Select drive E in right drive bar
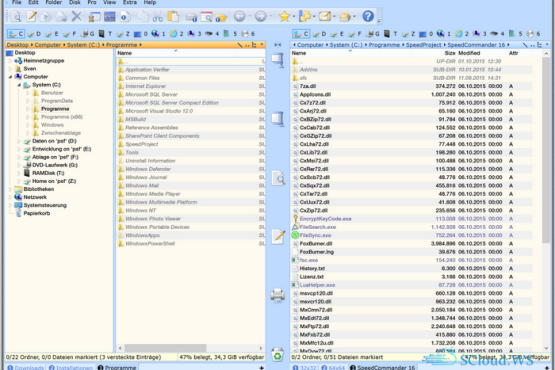The width and height of the screenshot is (555, 370). [x=337, y=34]
